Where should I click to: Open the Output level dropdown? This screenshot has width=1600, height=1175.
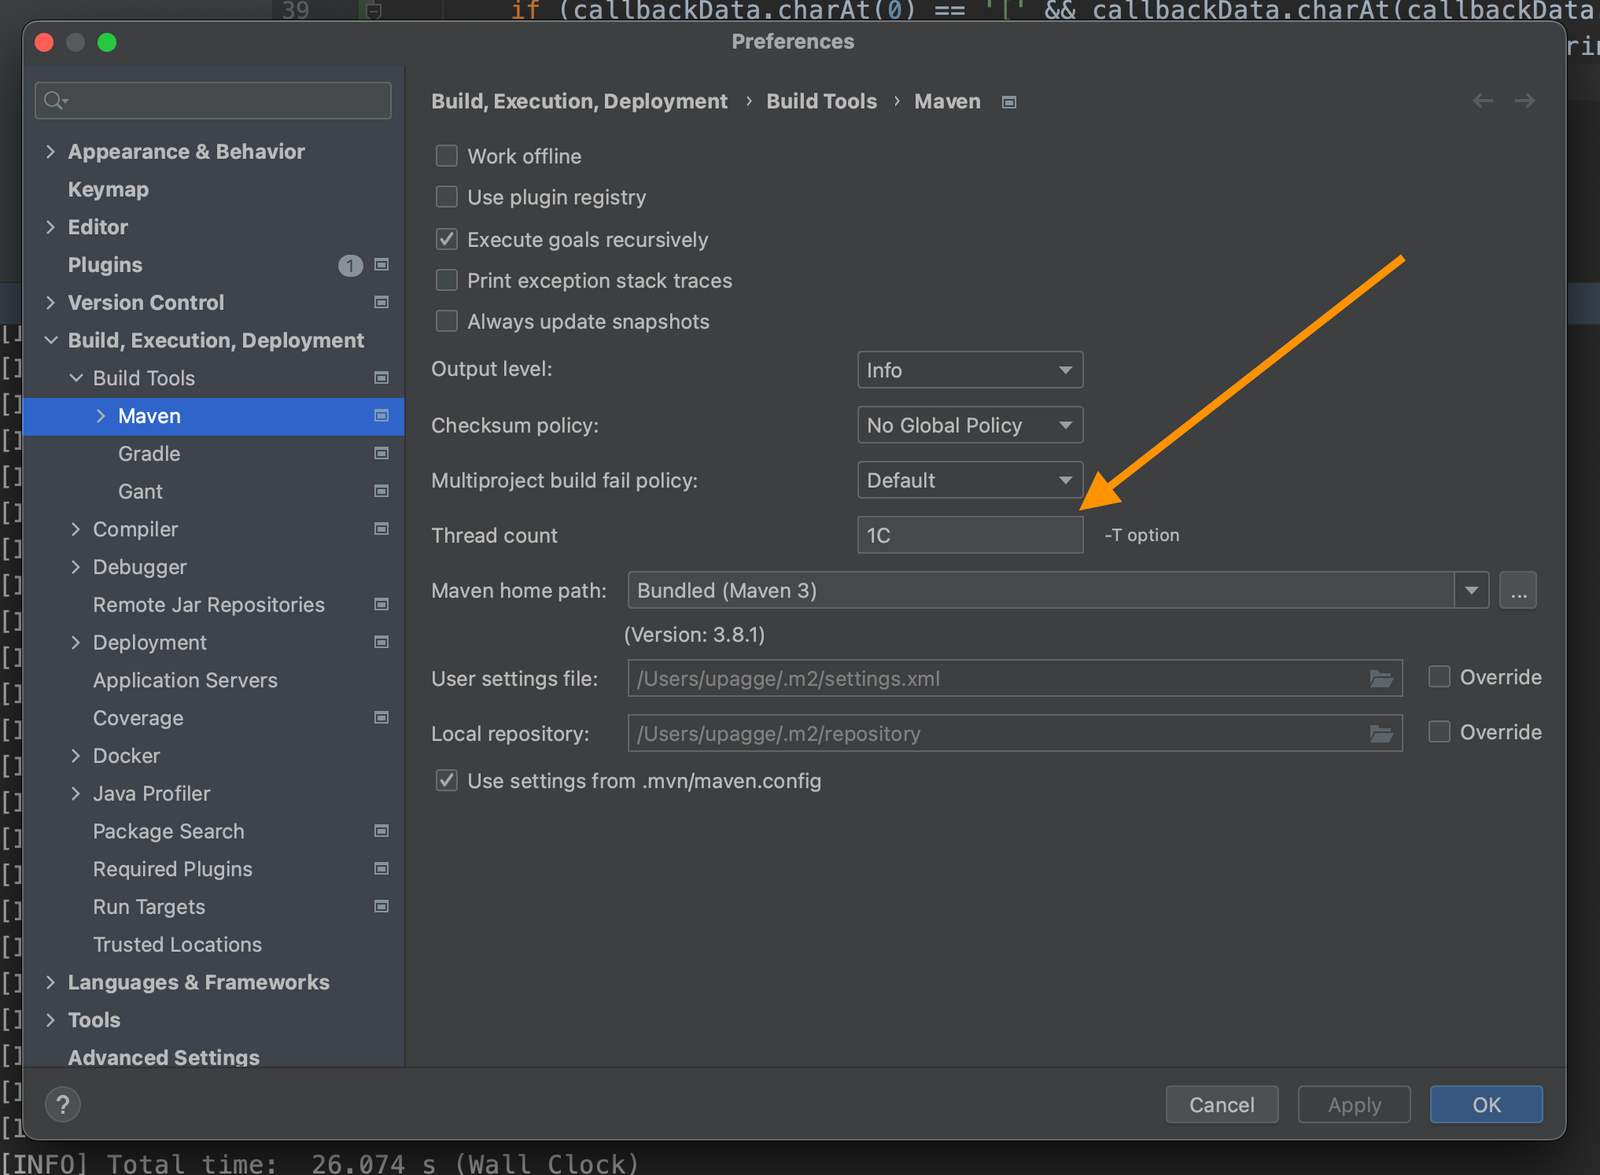[x=969, y=370]
